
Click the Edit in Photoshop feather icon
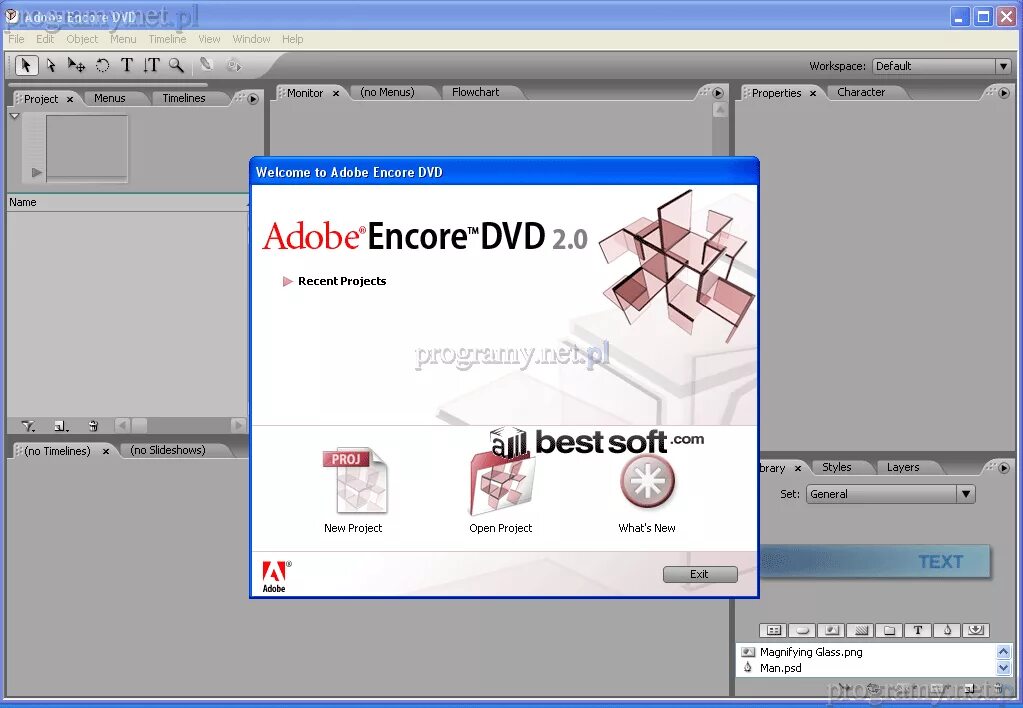[x=207, y=65]
